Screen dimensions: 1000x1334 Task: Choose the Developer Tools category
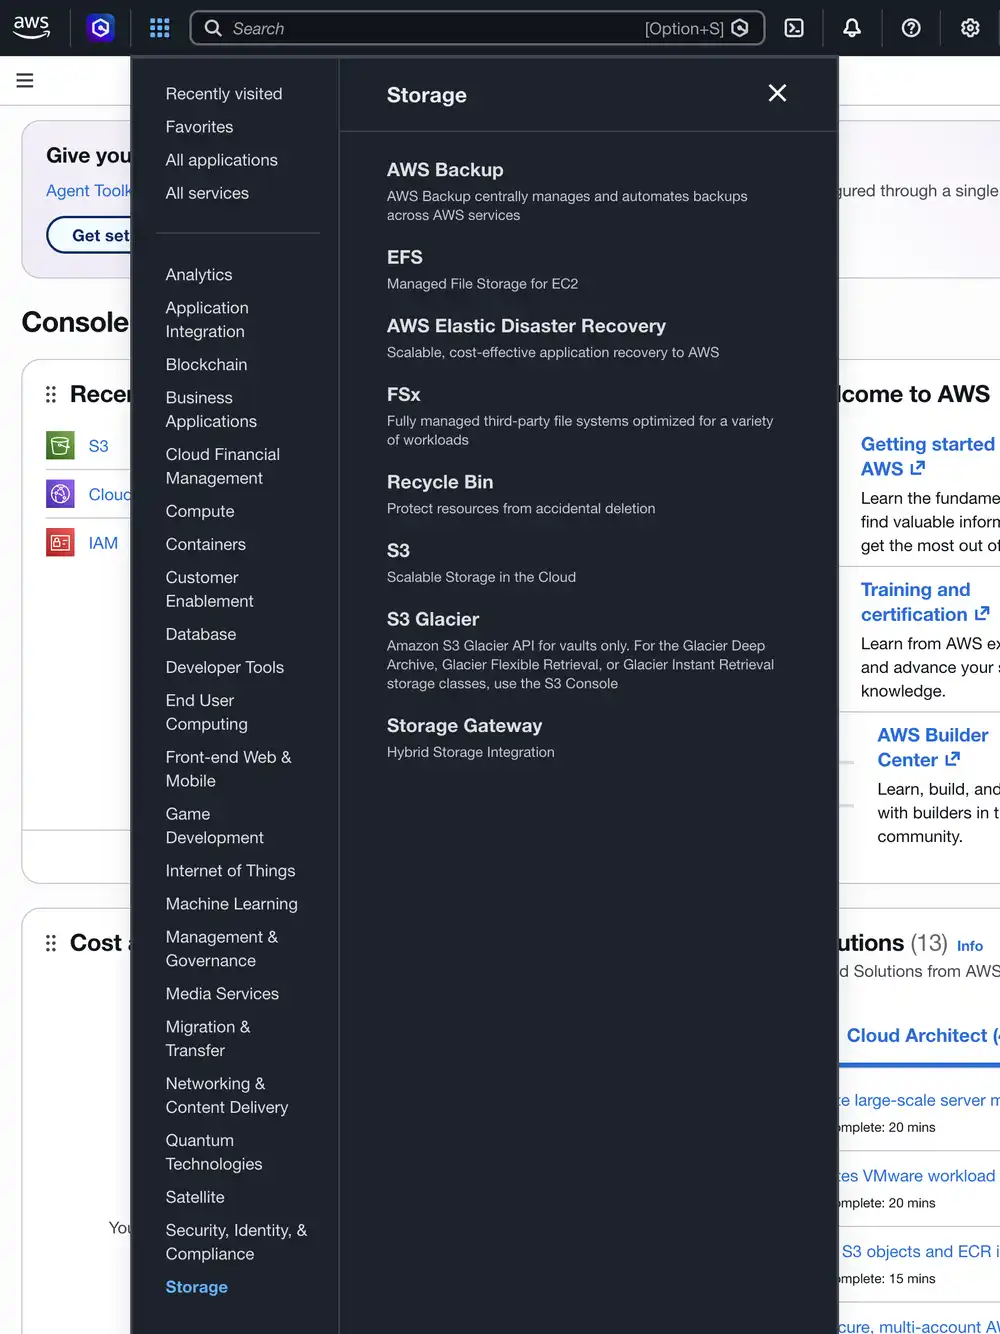click(224, 668)
